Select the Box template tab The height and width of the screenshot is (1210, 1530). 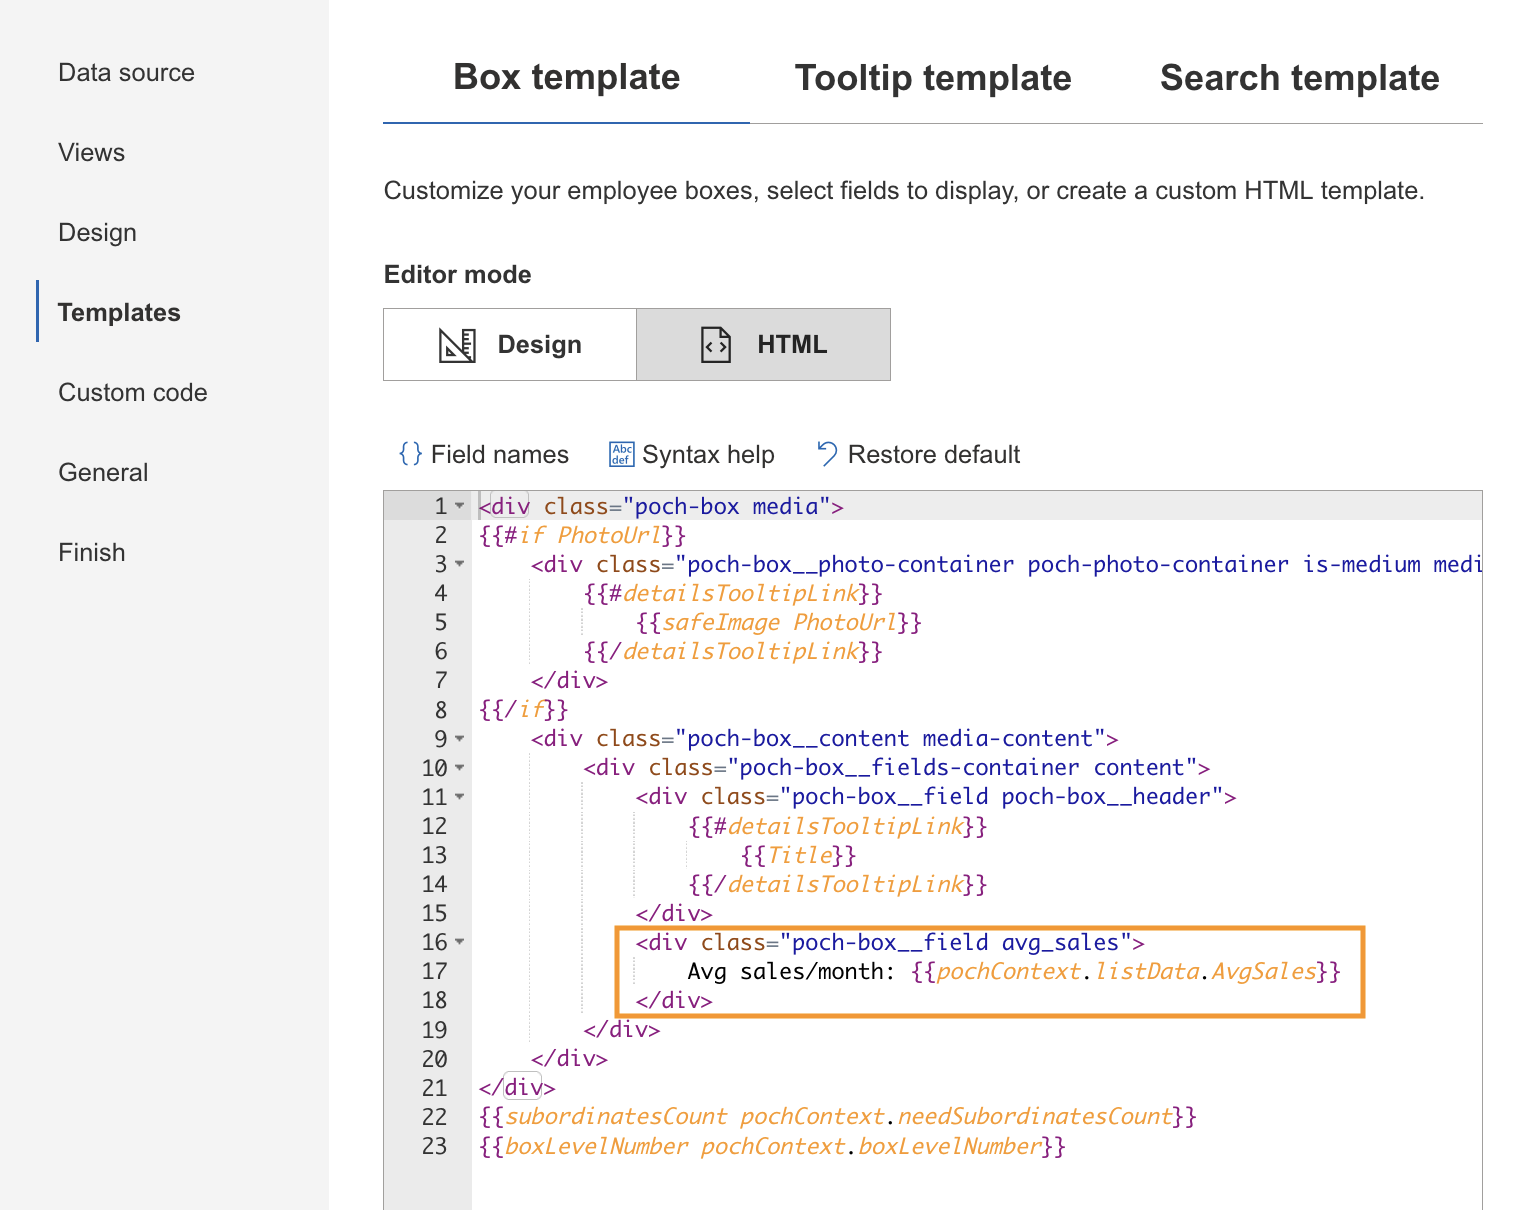click(x=566, y=78)
